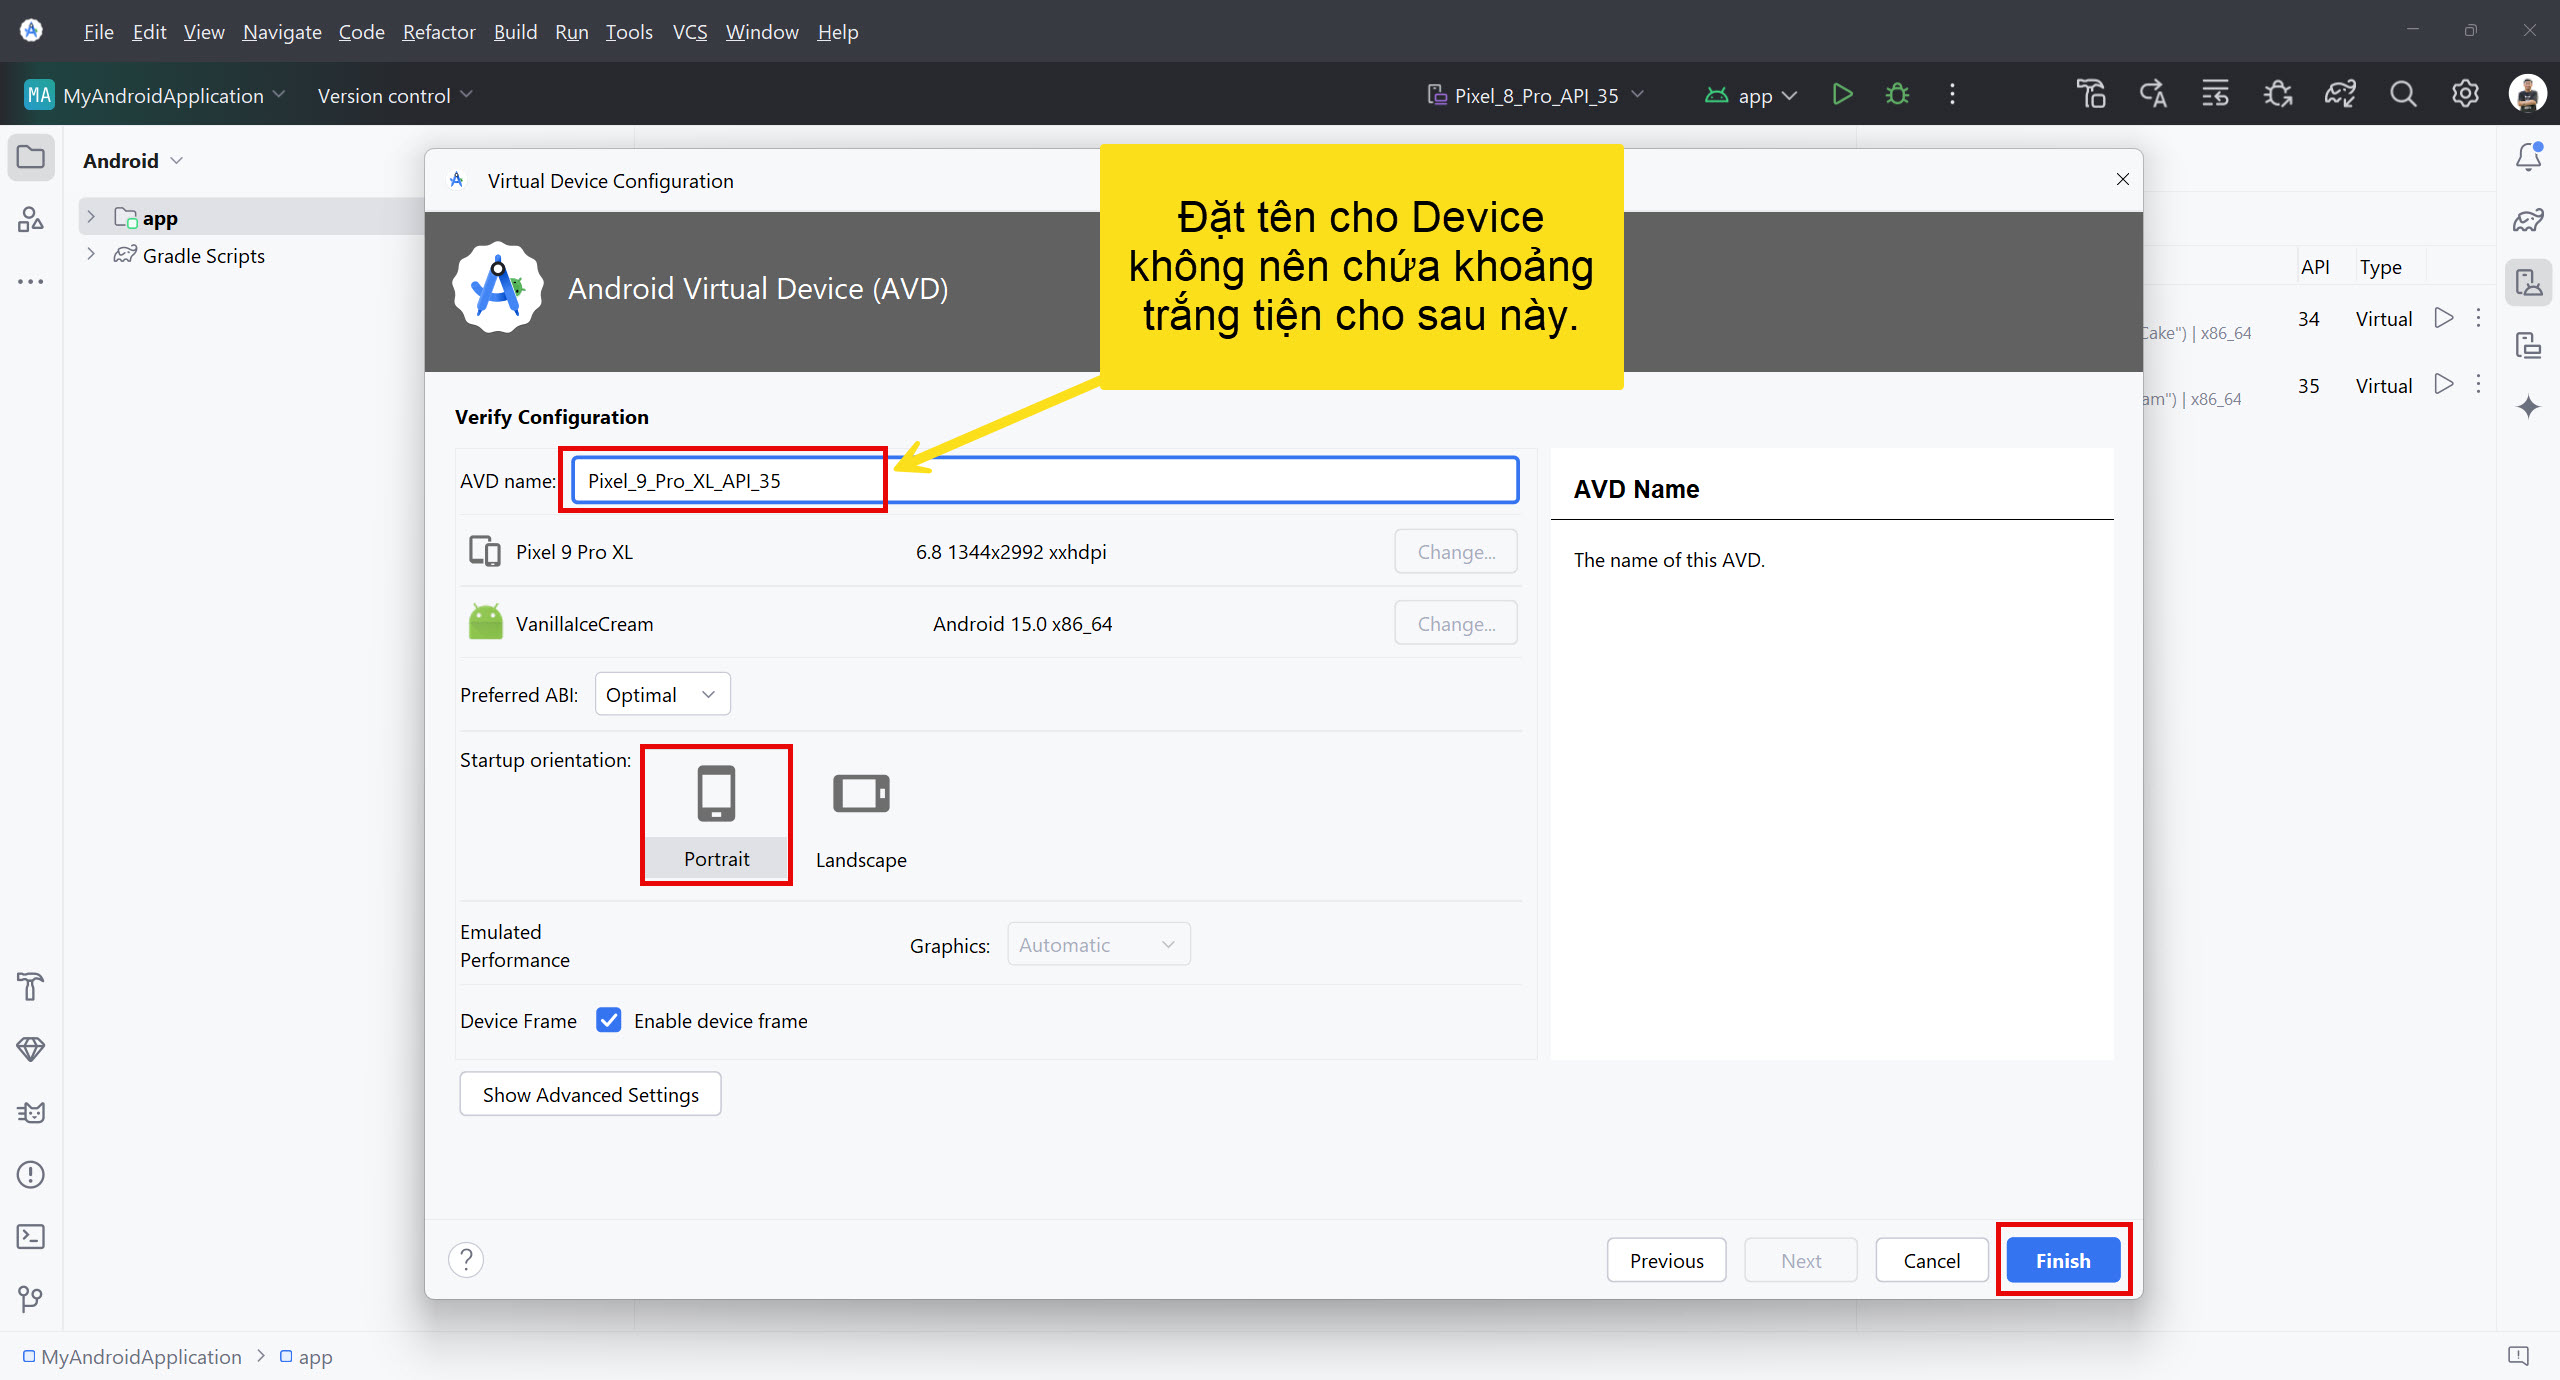The width and height of the screenshot is (2560, 1380).
Task: Open Graphics Automatic dropdown
Action: click(1098, 944)
